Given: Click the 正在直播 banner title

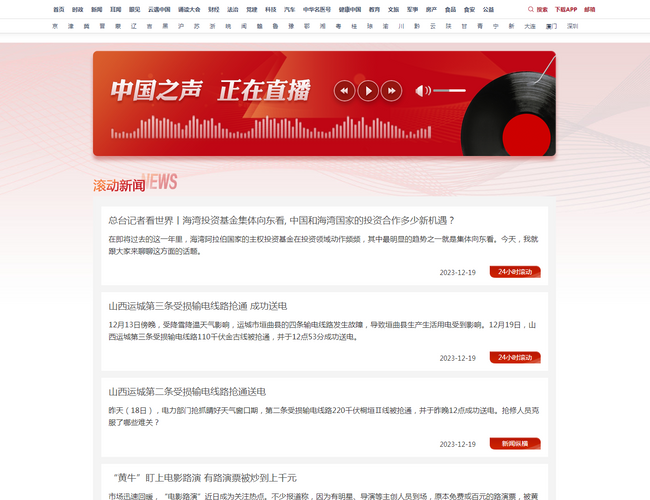Looking at the screenshot, I should tap(264, 90).
